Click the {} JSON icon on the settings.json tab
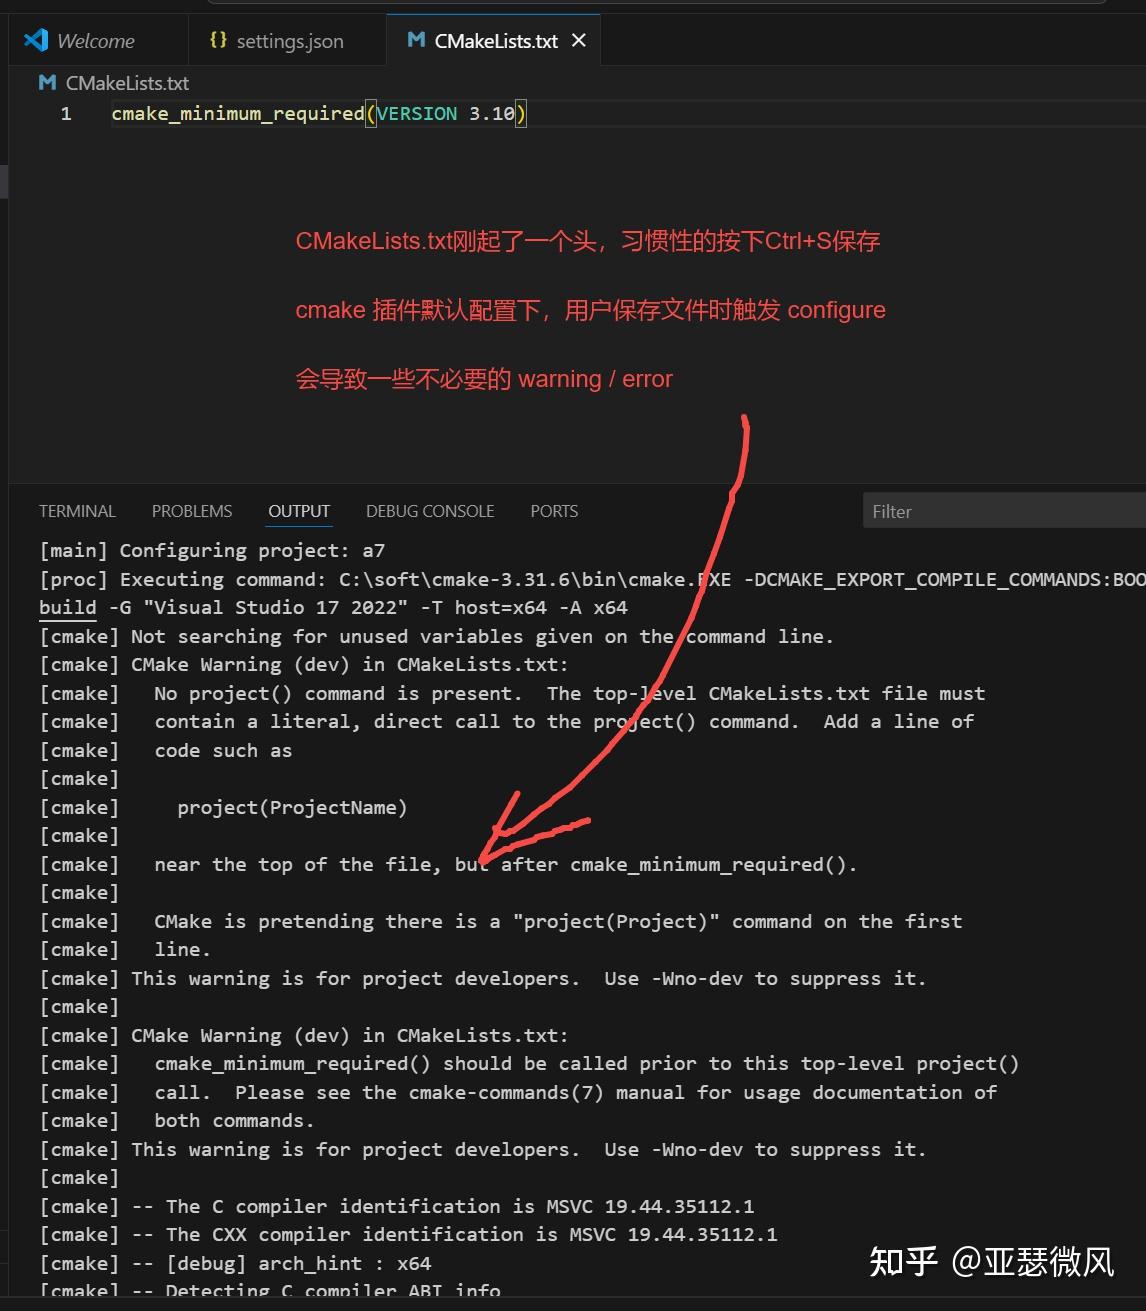The height and width of the screenshot is (1311, 1146). (x=218, y=40)
